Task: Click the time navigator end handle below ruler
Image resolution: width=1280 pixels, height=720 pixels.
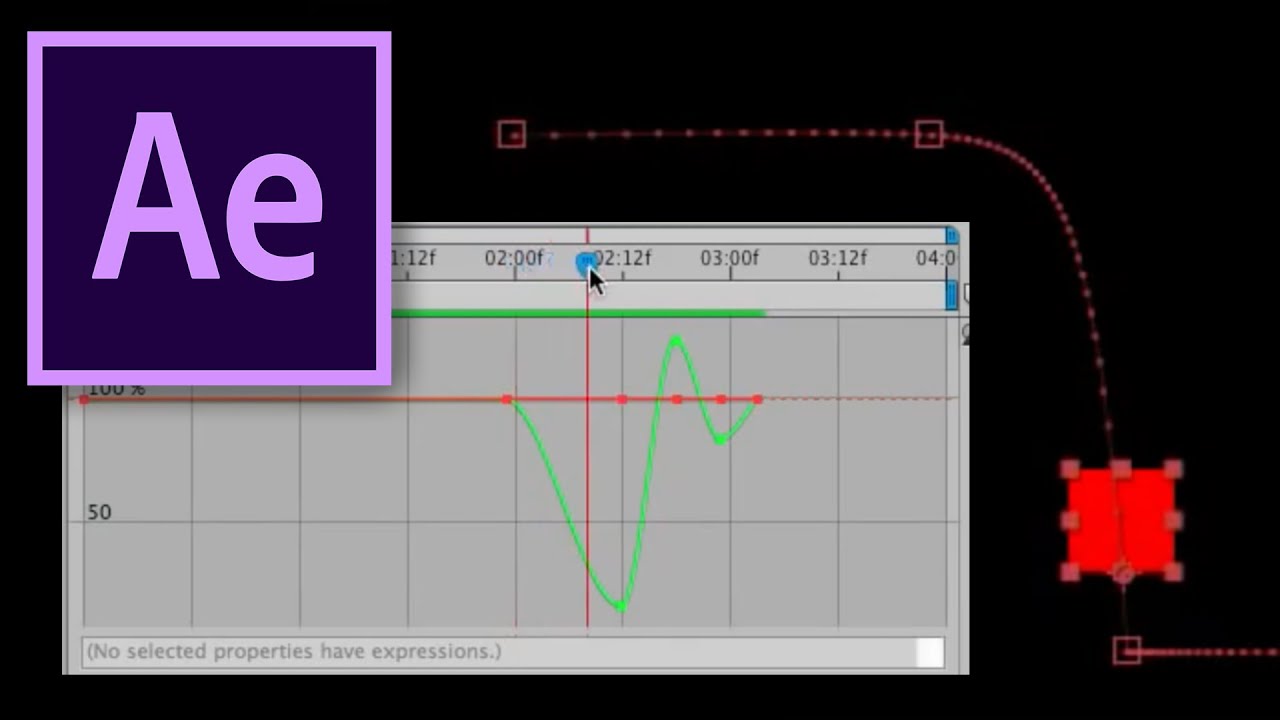Action: (951, 295)
